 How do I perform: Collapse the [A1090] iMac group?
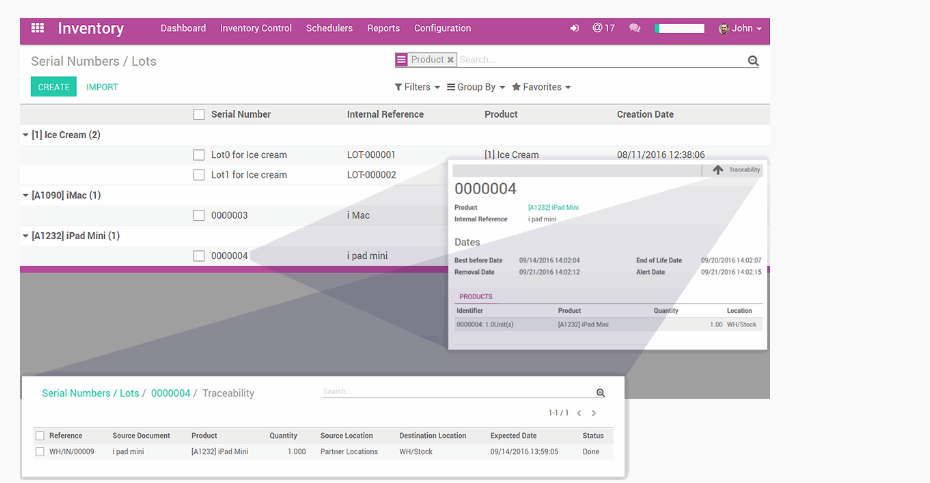[26, 195]
